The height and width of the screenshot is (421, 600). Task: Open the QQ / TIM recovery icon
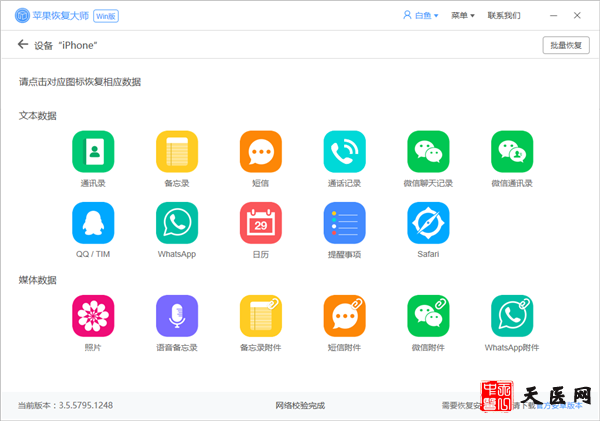coord(93,223)
